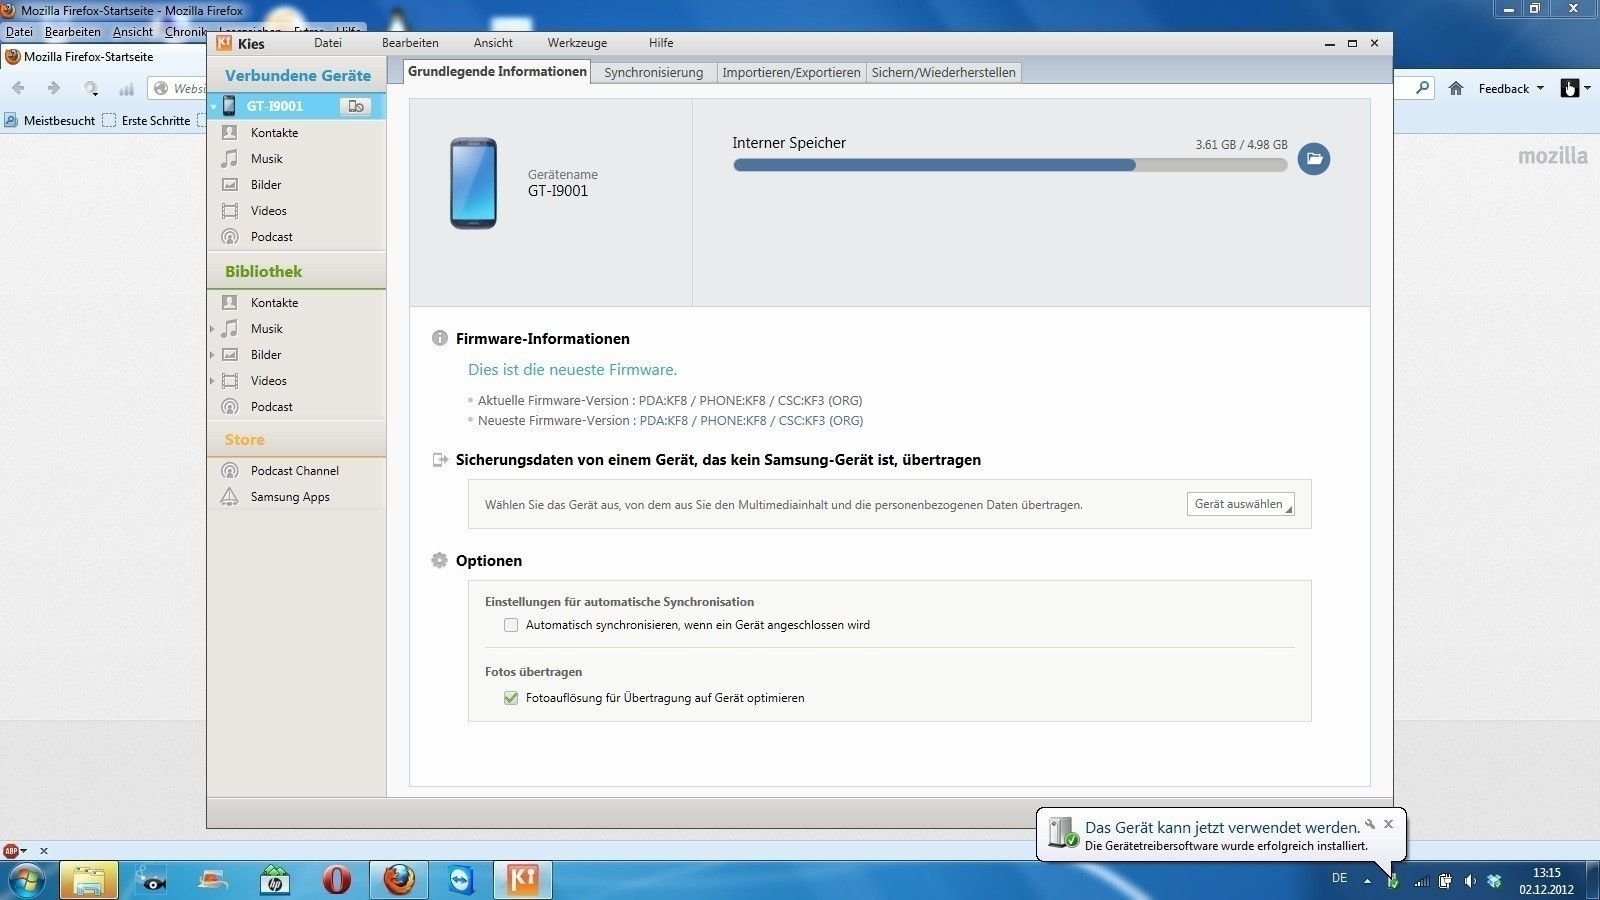Screen dimensions: 1600x900
Task: Click the device disconnect icon beside GT-I9001
Action: point(355,106)
